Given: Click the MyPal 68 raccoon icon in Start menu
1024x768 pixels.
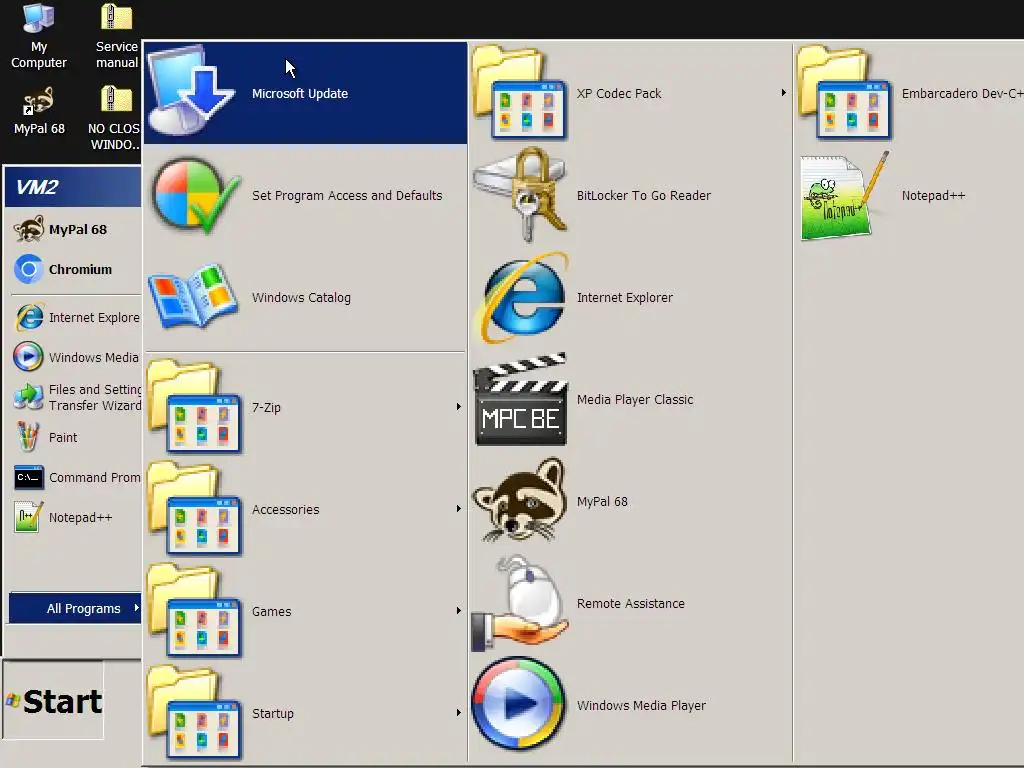Looking at the screenshot, I should pyautogui.click(x=29, y=229).
